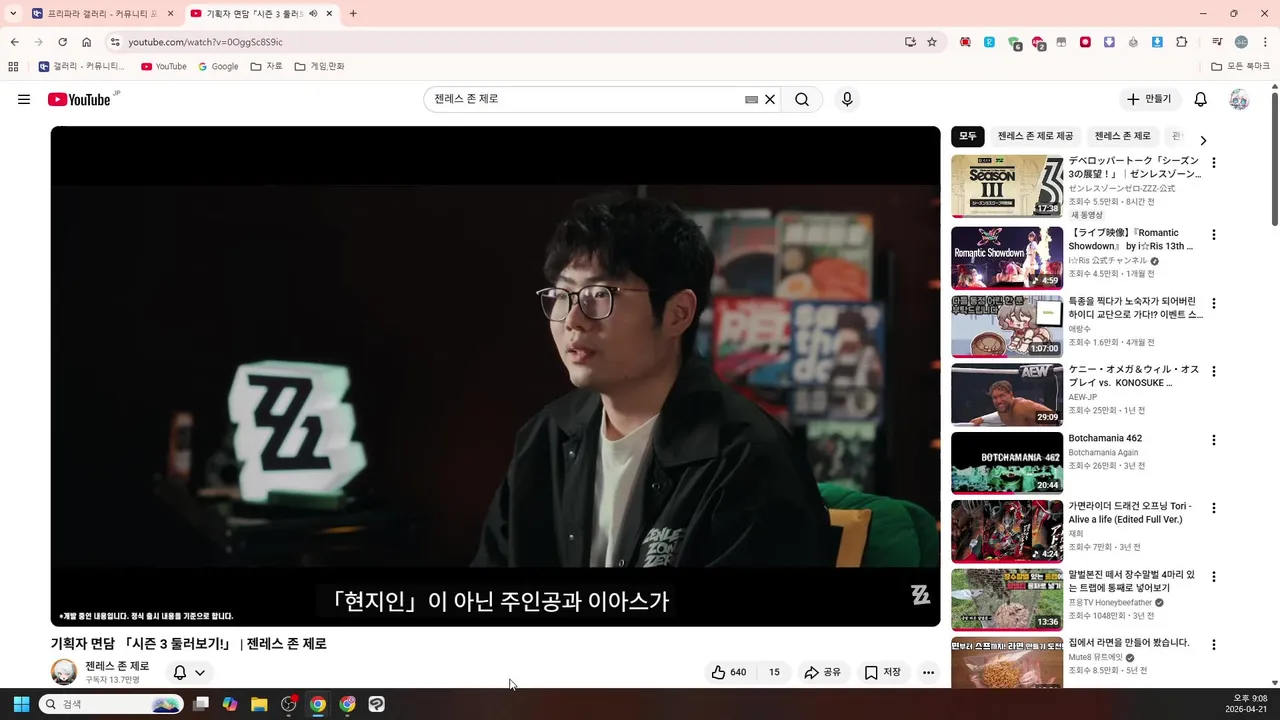Open on-screen keyboard in search box
Image resolution: width=1280 pixels, height=720 pixels.
click(751, 99)
